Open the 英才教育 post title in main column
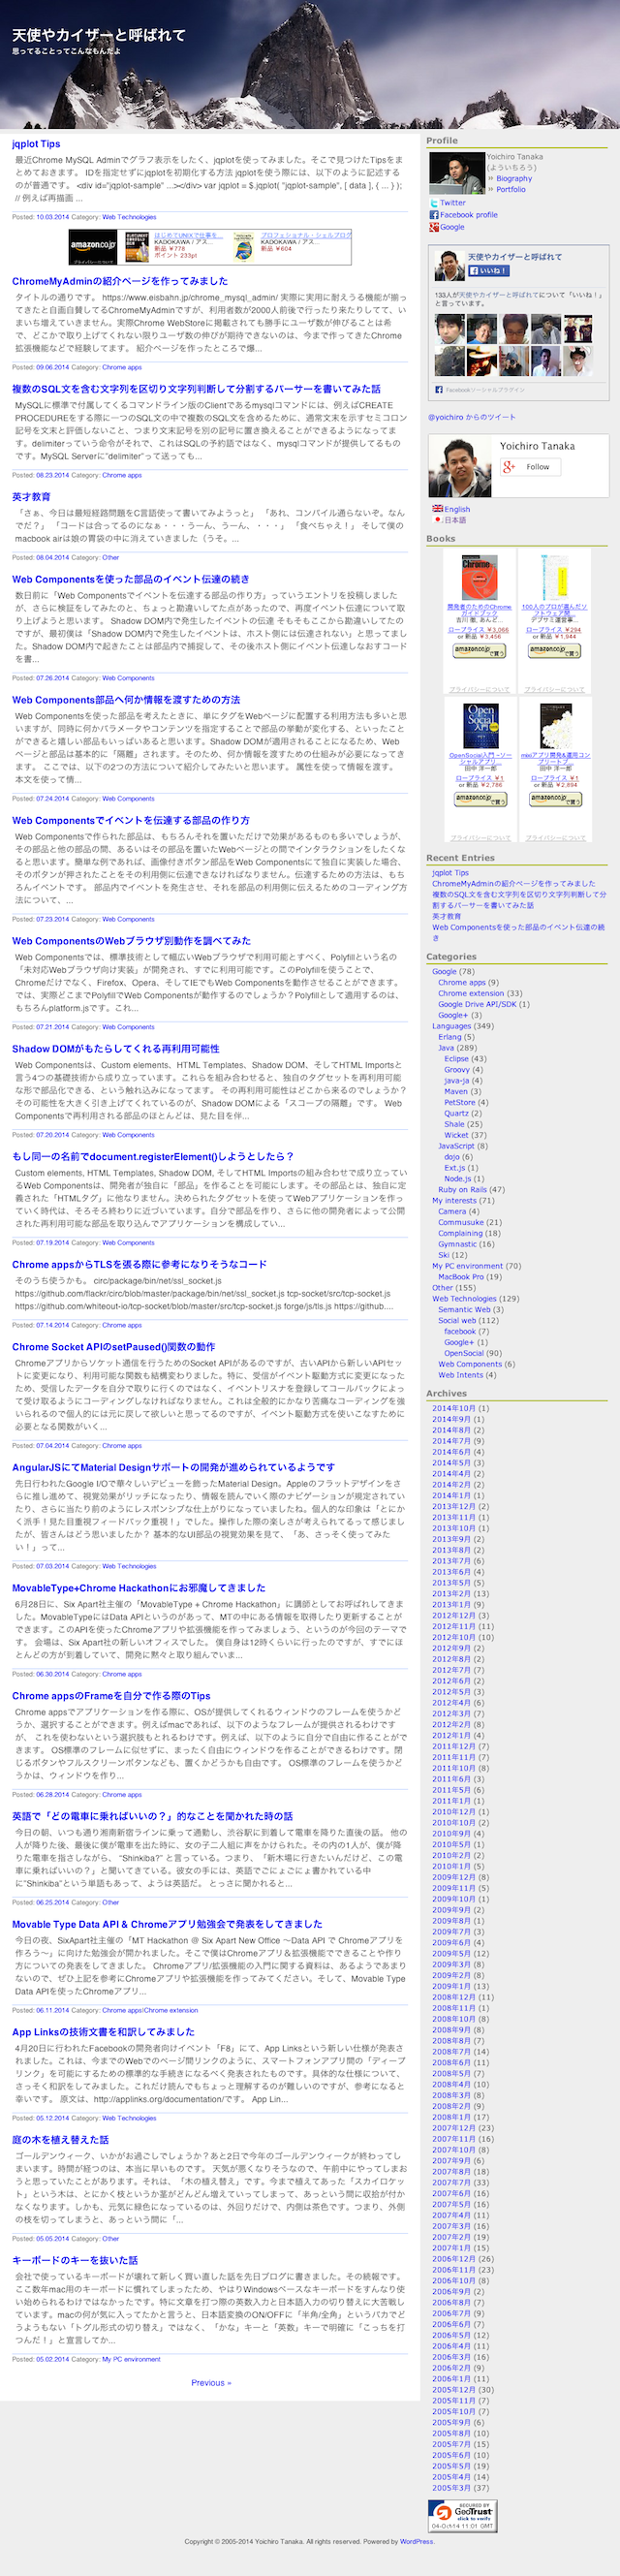This screenshot has height=2576, width=620. tap(31, 497)
